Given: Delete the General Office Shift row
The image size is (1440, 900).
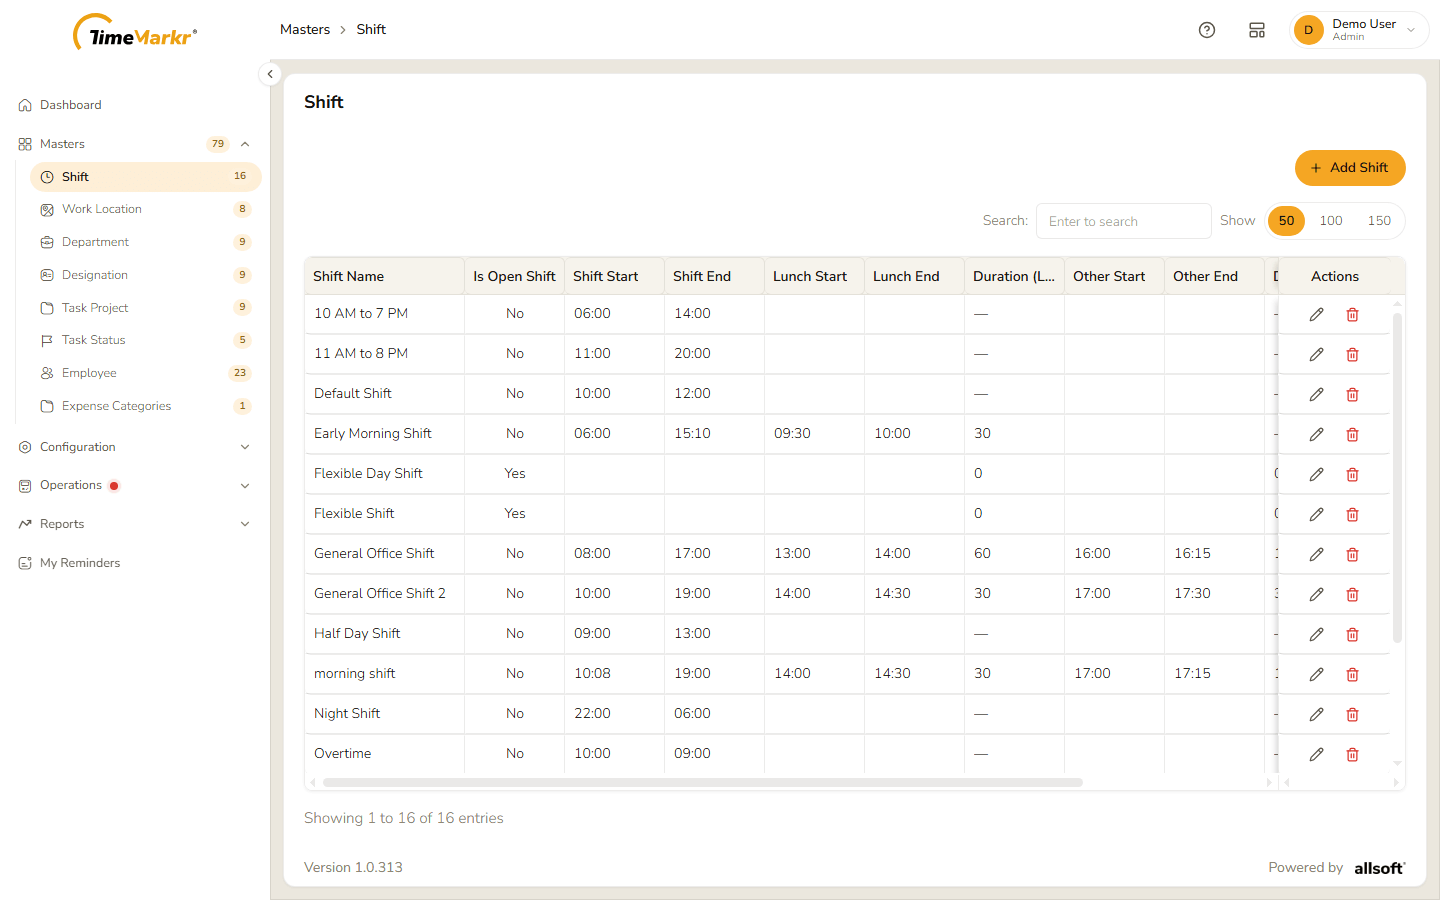Looking at the screenshot, I should click(1352, 554).
